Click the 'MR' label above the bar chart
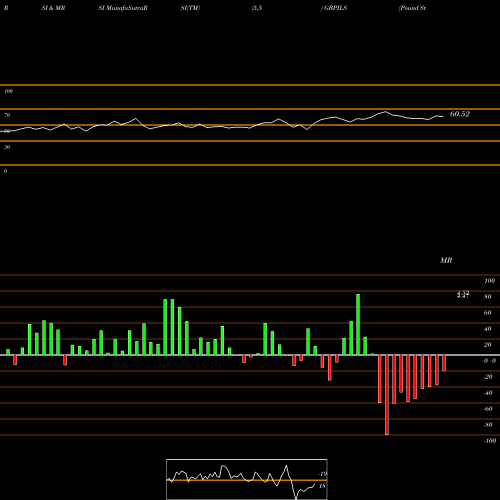 click(446, 260)
